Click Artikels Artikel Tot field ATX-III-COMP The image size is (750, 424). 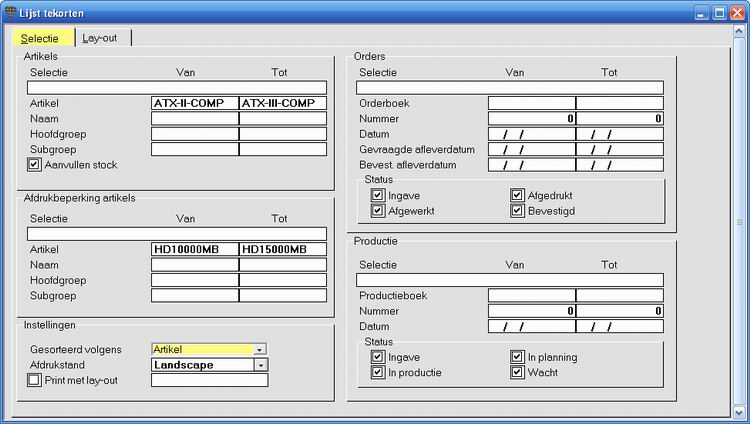click(x=283, y=103)
